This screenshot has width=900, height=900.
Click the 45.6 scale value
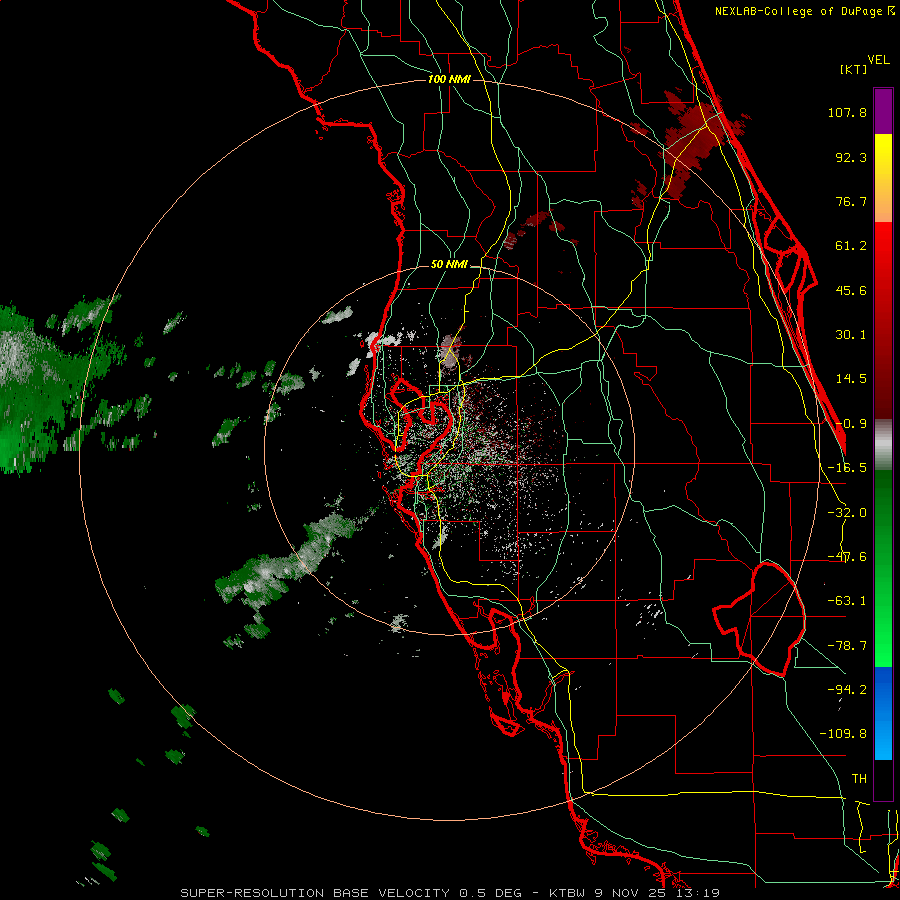tap(851, 290)
